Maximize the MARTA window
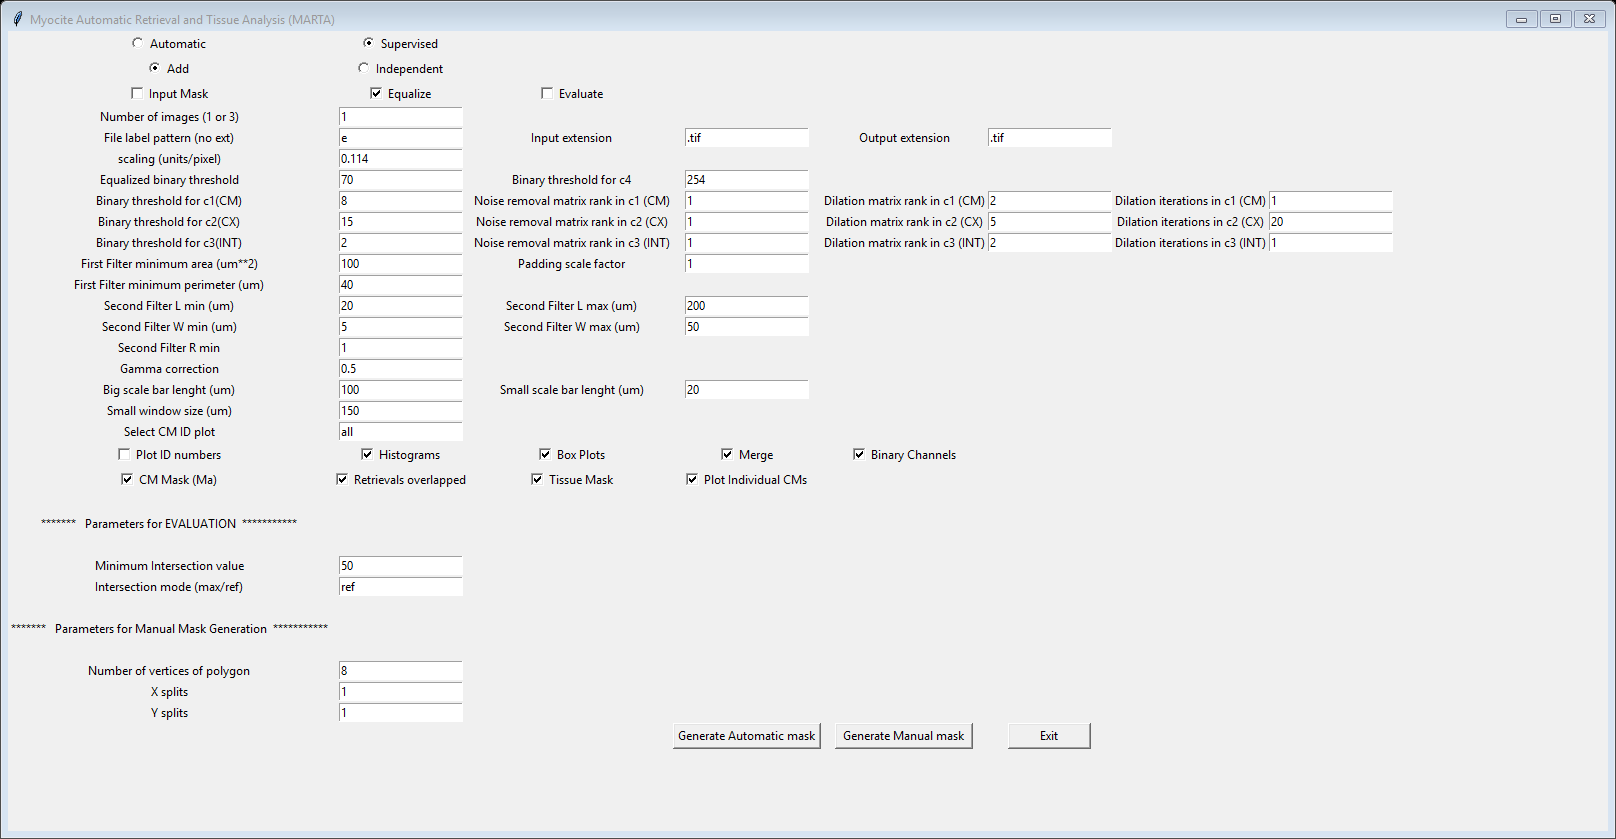Screen dimensions: 1616x839 point(1555,18)
